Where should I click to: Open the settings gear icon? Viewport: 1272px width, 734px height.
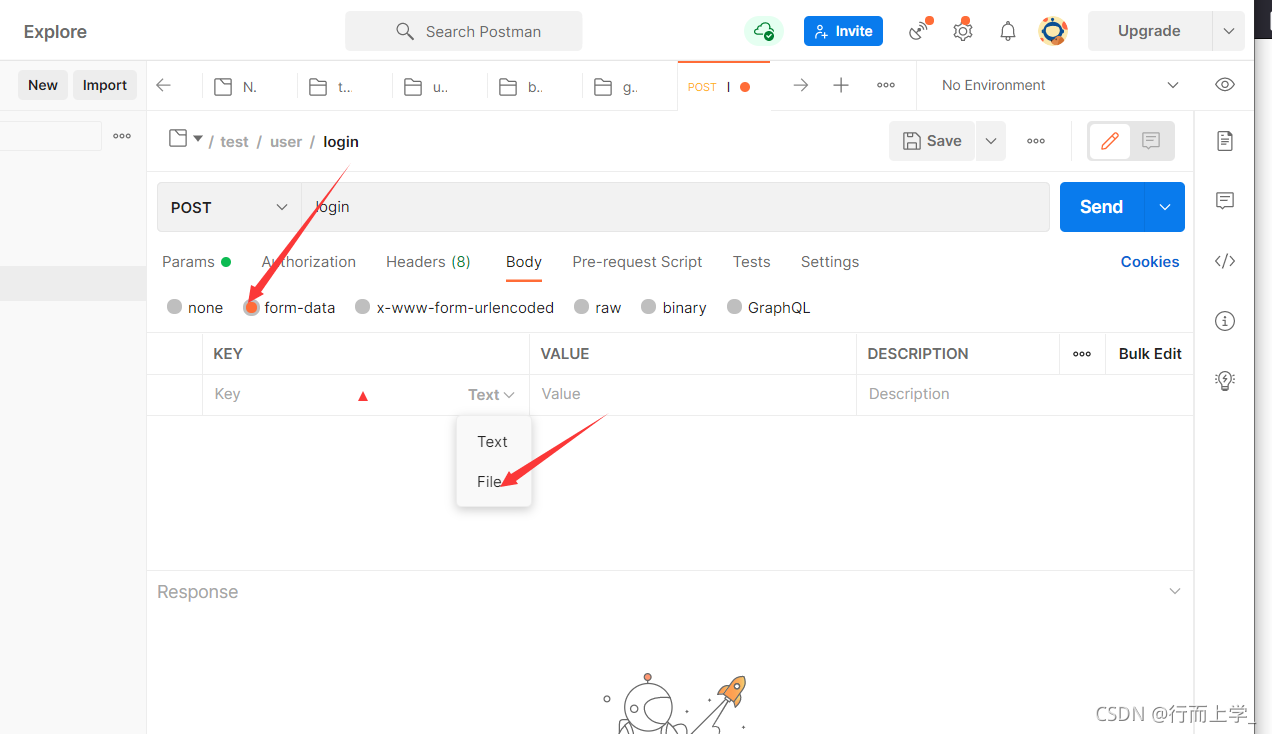click(962, 31)
